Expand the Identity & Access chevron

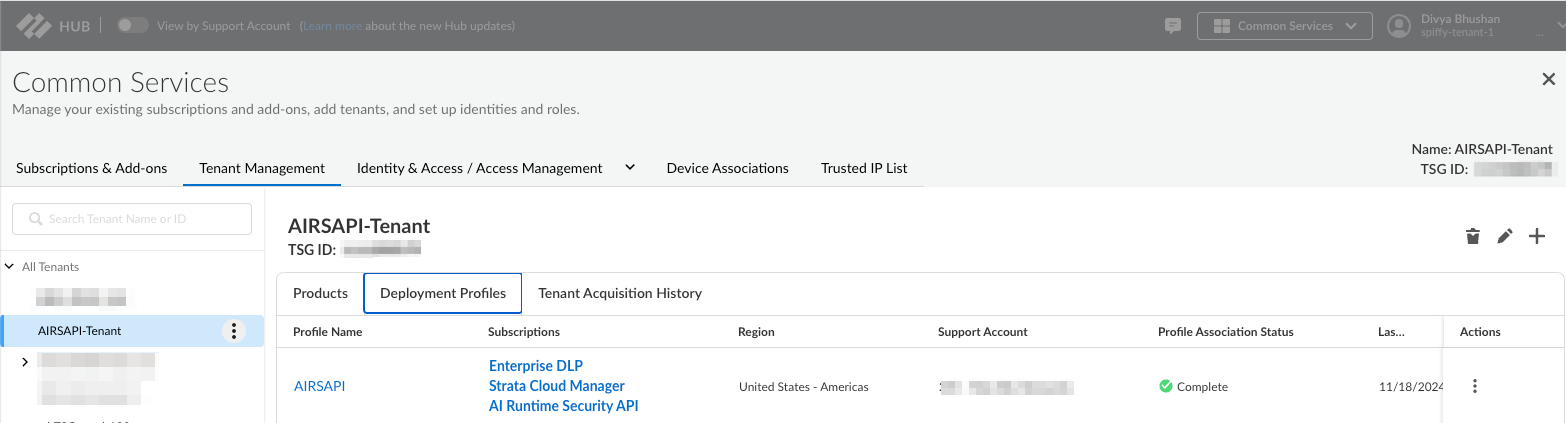[x=630, y=167]
